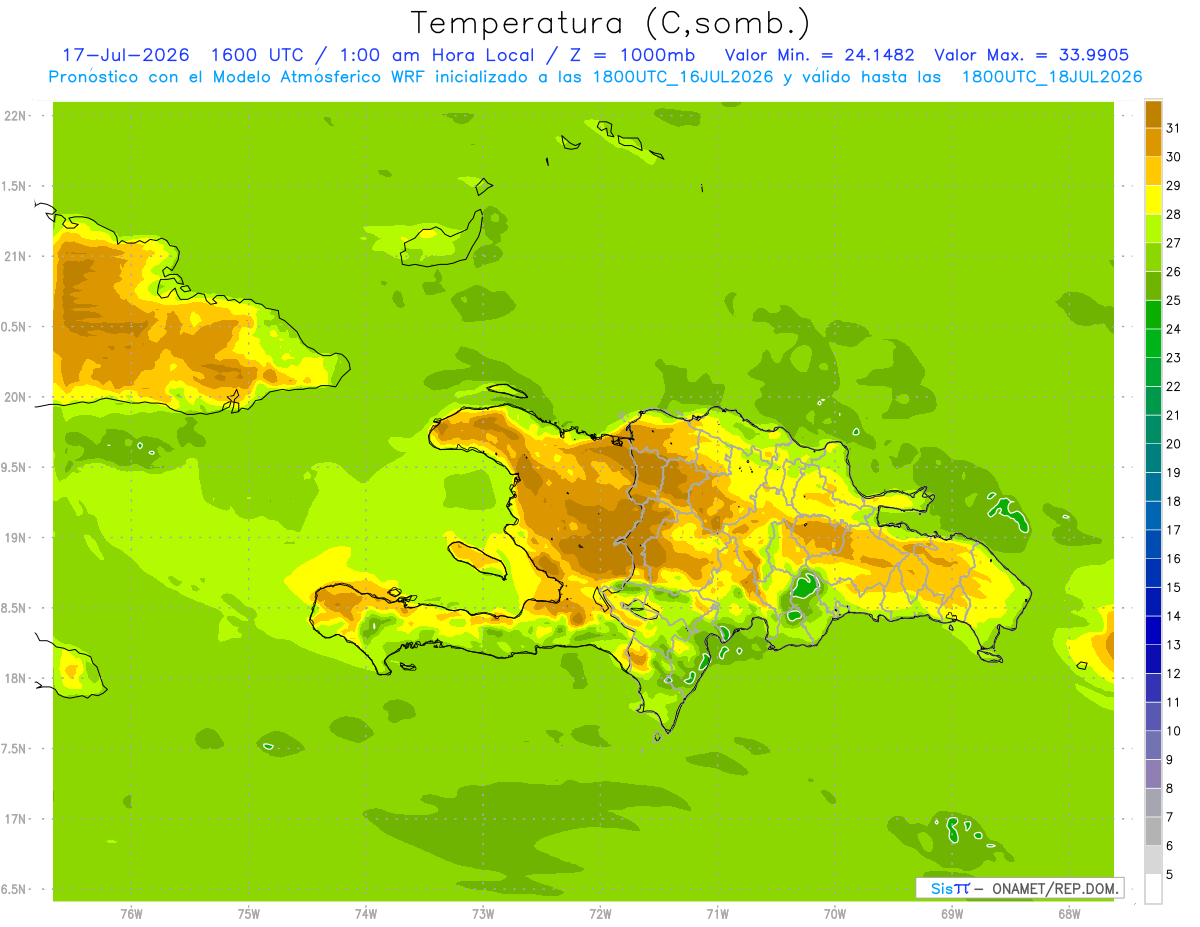Click colorbar label '5'
1200x927 pixels.
point(1170,875)
